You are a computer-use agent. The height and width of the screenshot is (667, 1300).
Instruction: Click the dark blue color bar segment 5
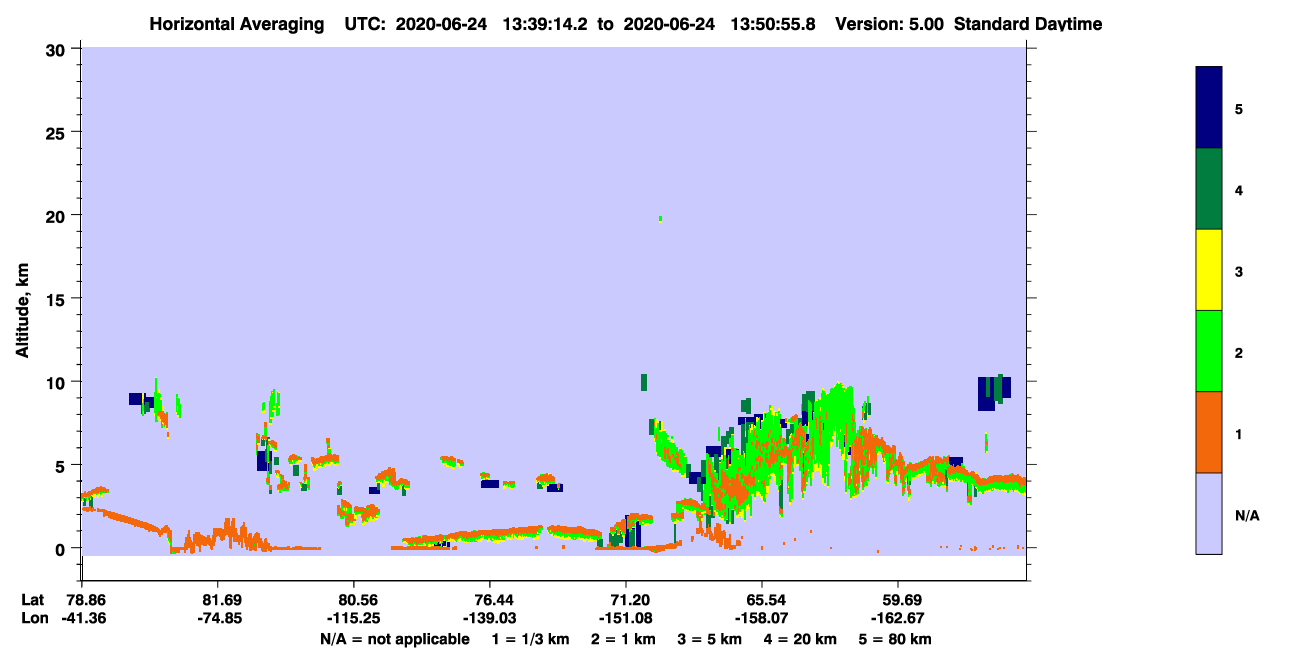click(1208, 107)
